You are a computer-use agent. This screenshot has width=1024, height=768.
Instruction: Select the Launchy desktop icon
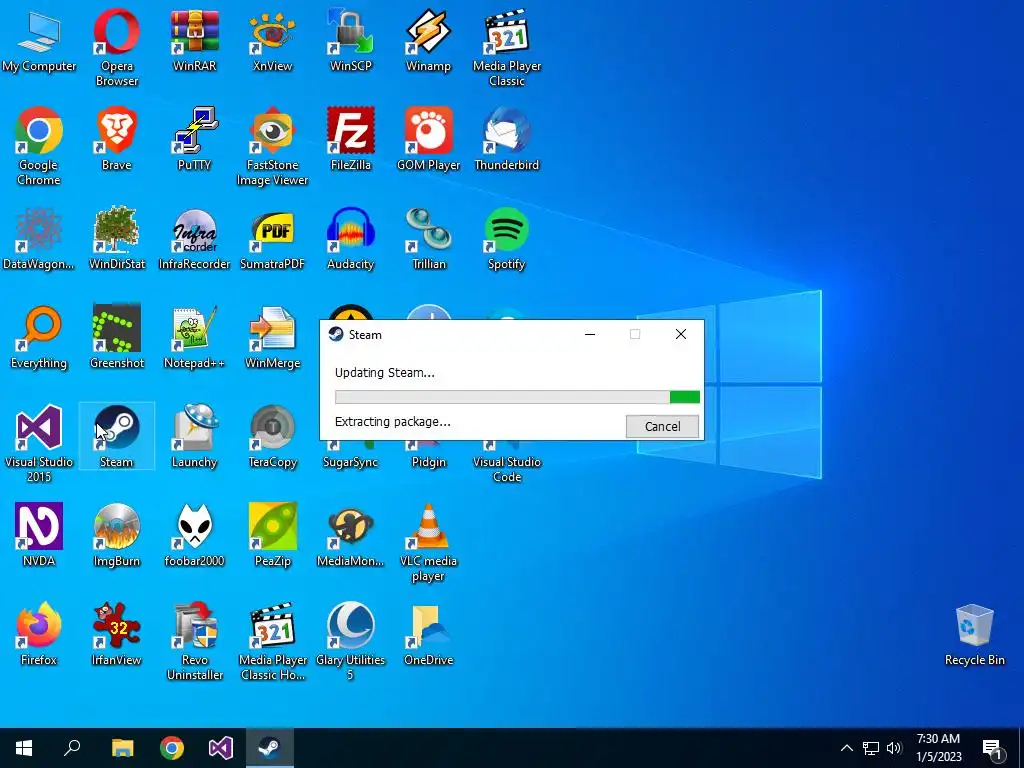pos(195,436)
